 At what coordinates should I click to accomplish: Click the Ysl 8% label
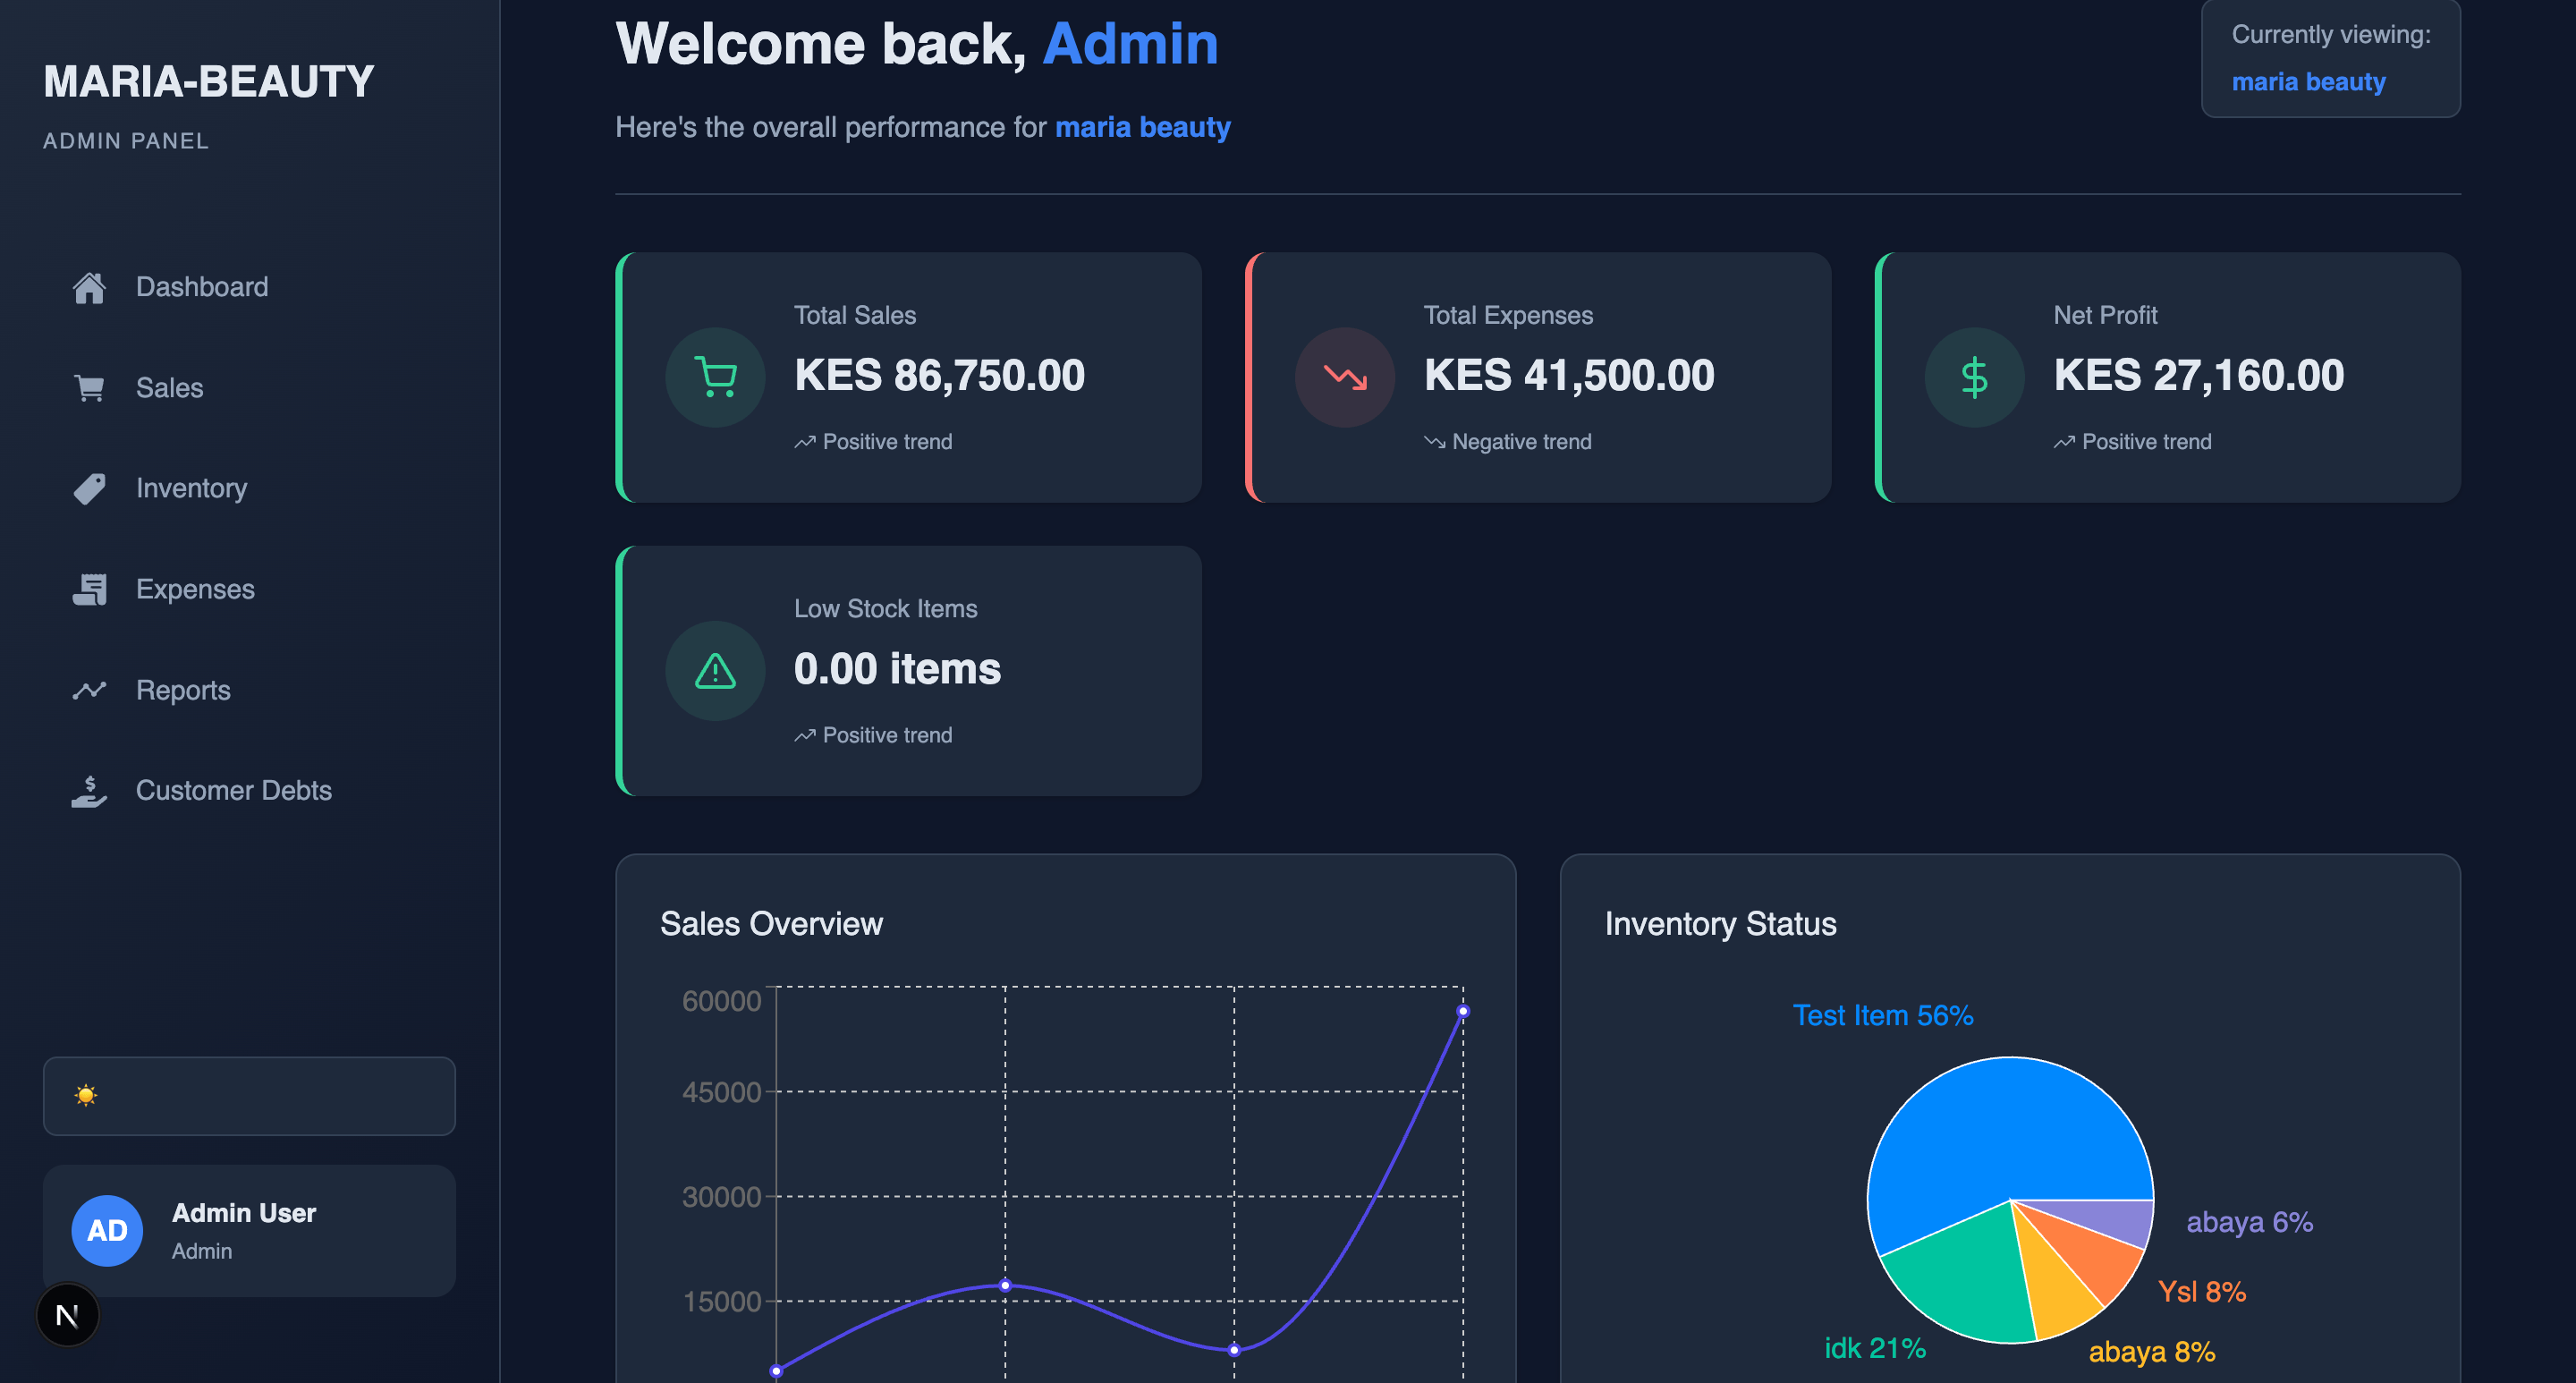tap(2202, 1292)
